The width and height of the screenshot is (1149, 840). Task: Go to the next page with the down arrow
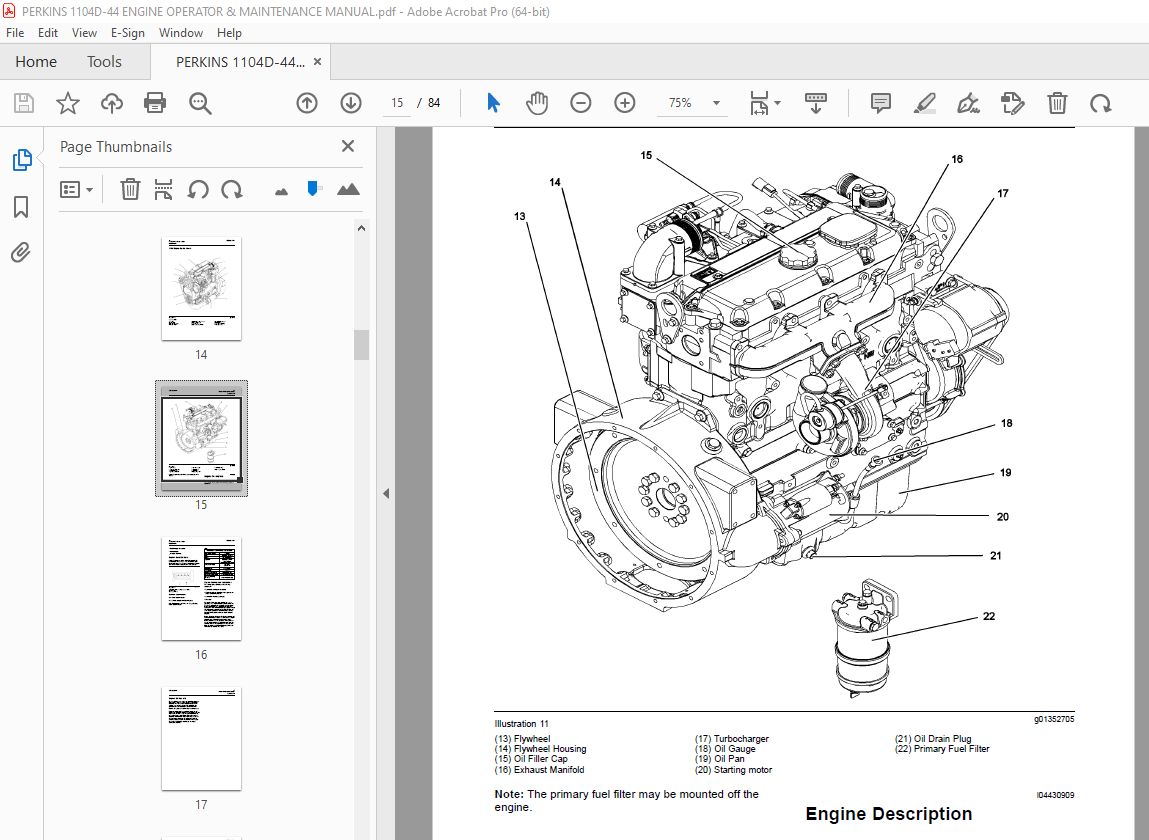(351, 103)
